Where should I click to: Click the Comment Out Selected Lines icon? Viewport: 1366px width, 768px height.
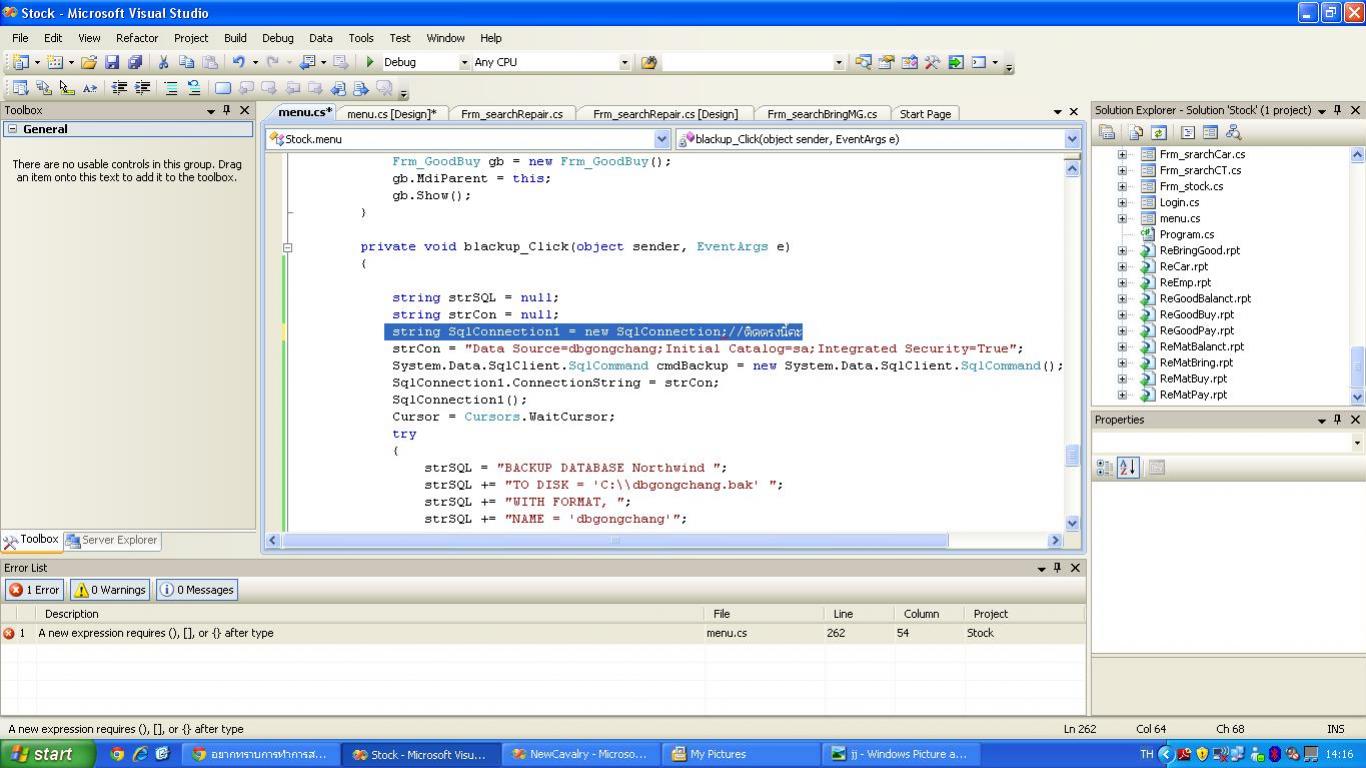(x=171, y=88)
